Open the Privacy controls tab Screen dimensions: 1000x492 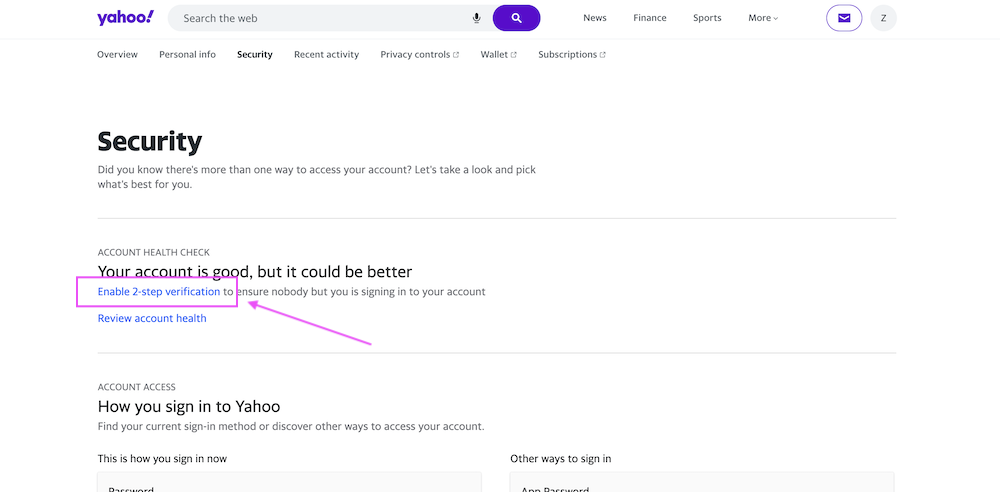tap(415, 55)
